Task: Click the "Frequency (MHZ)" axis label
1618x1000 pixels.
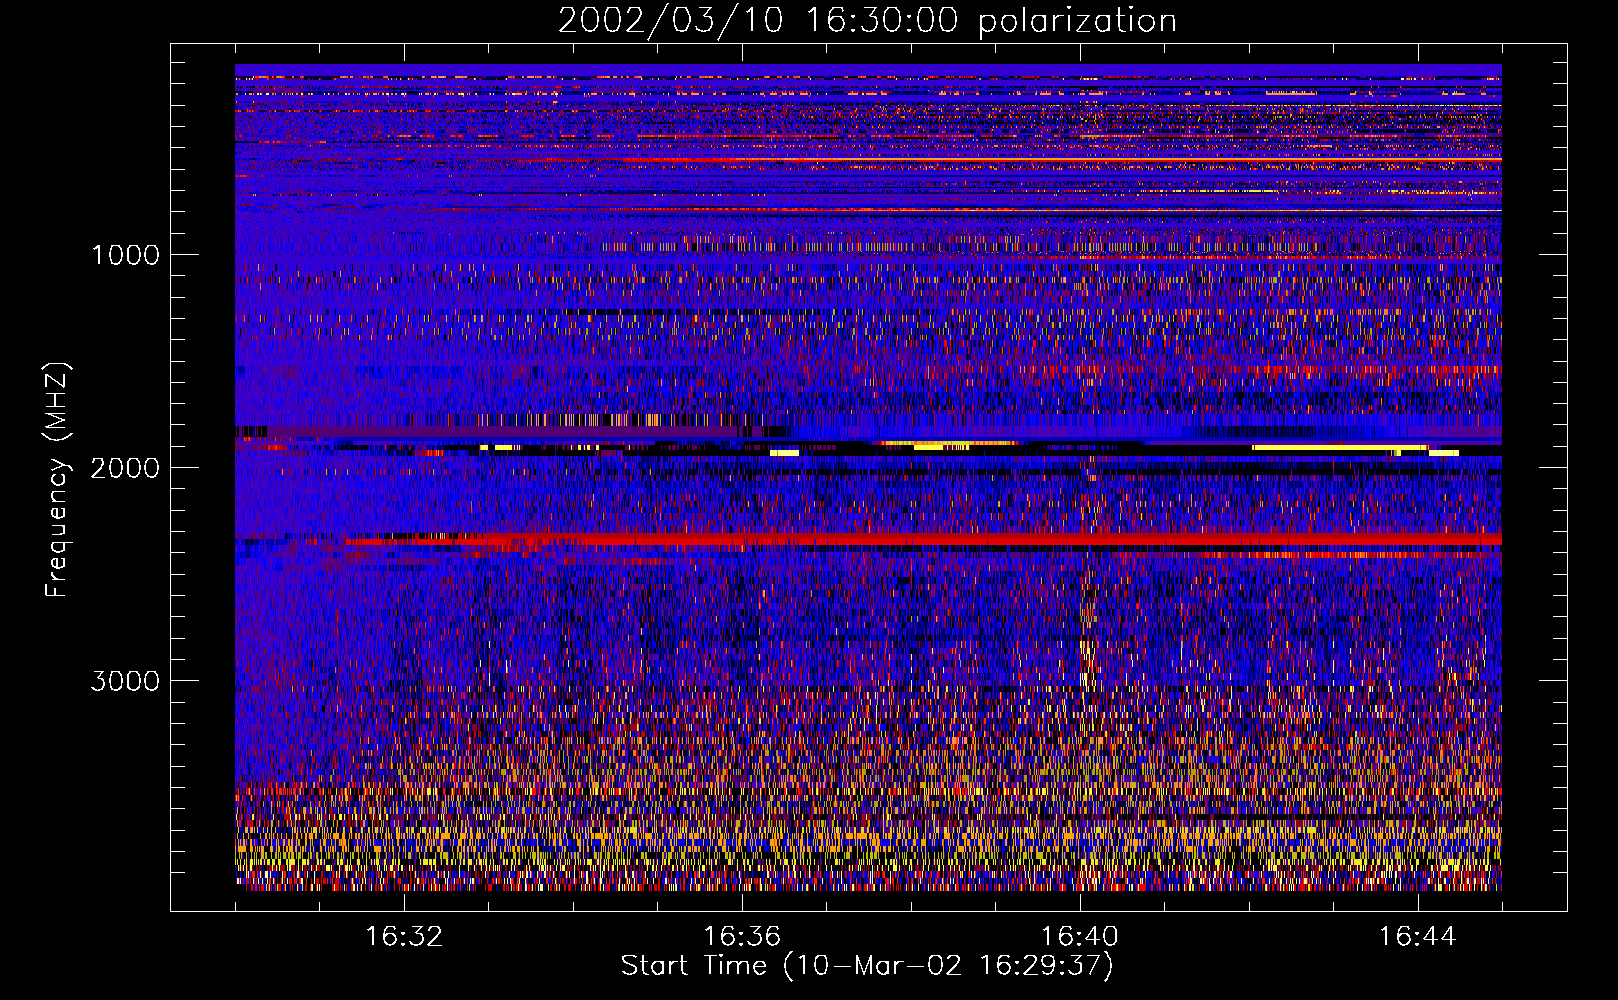Action: pos(57,480)
